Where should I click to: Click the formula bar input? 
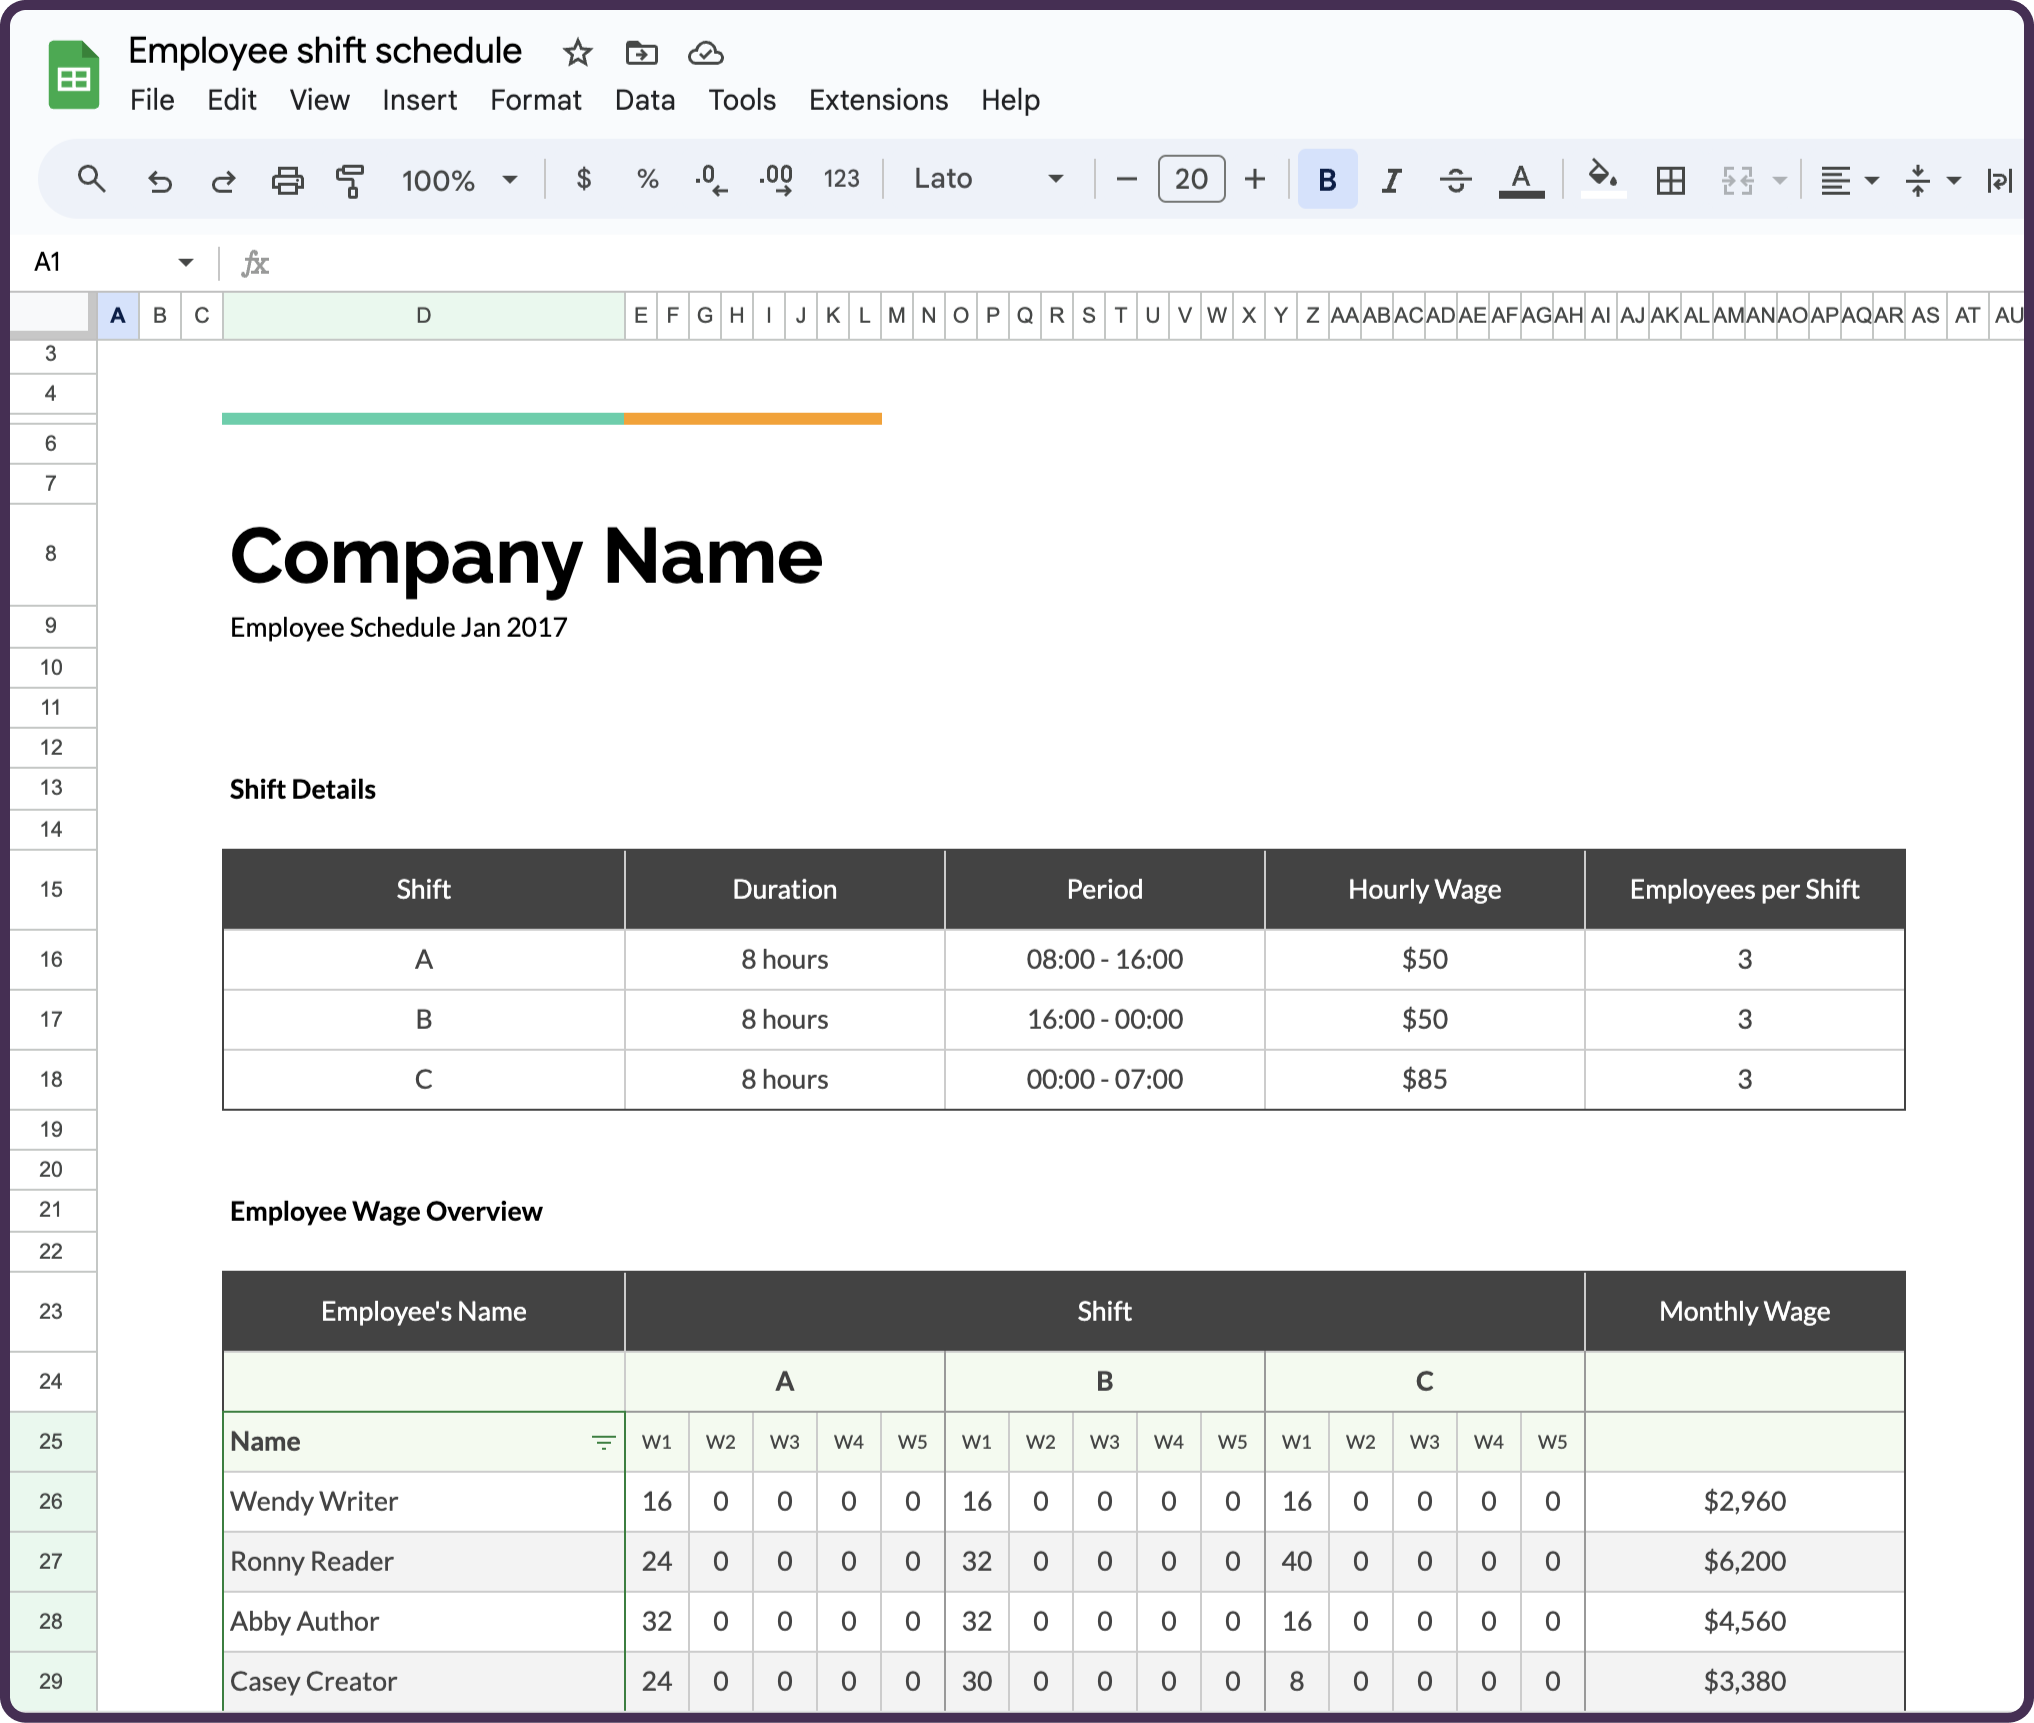1150,263
